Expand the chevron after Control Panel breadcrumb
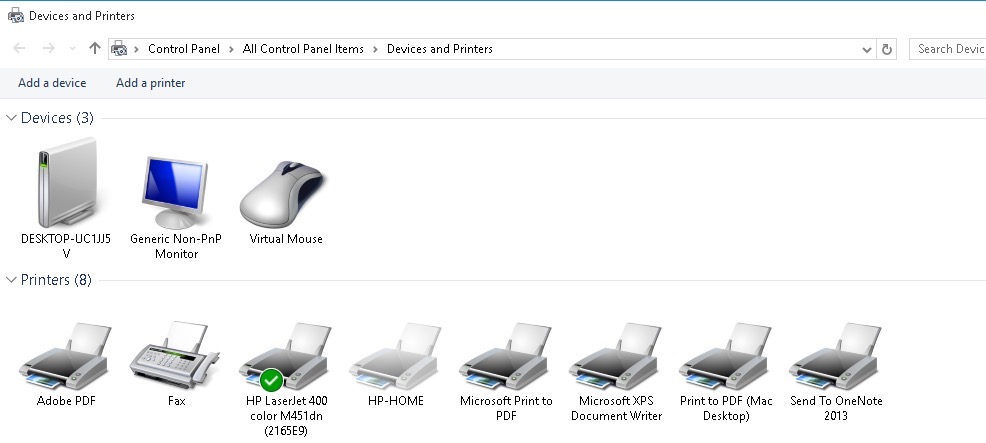Viewport: 986px width, 443px height. coord(231,49)
